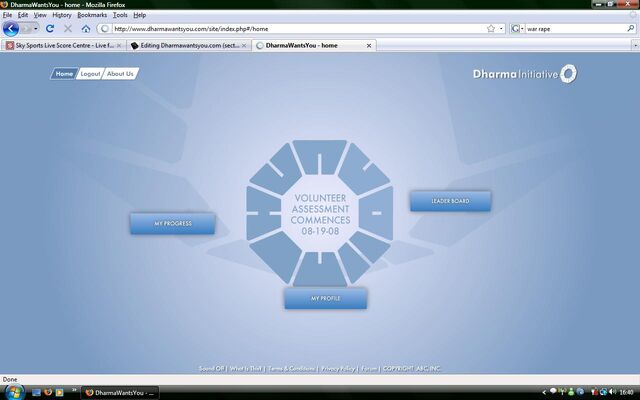
Task: Click the Copyright ABC, Inc text
Action: click(x=411, y=369)
